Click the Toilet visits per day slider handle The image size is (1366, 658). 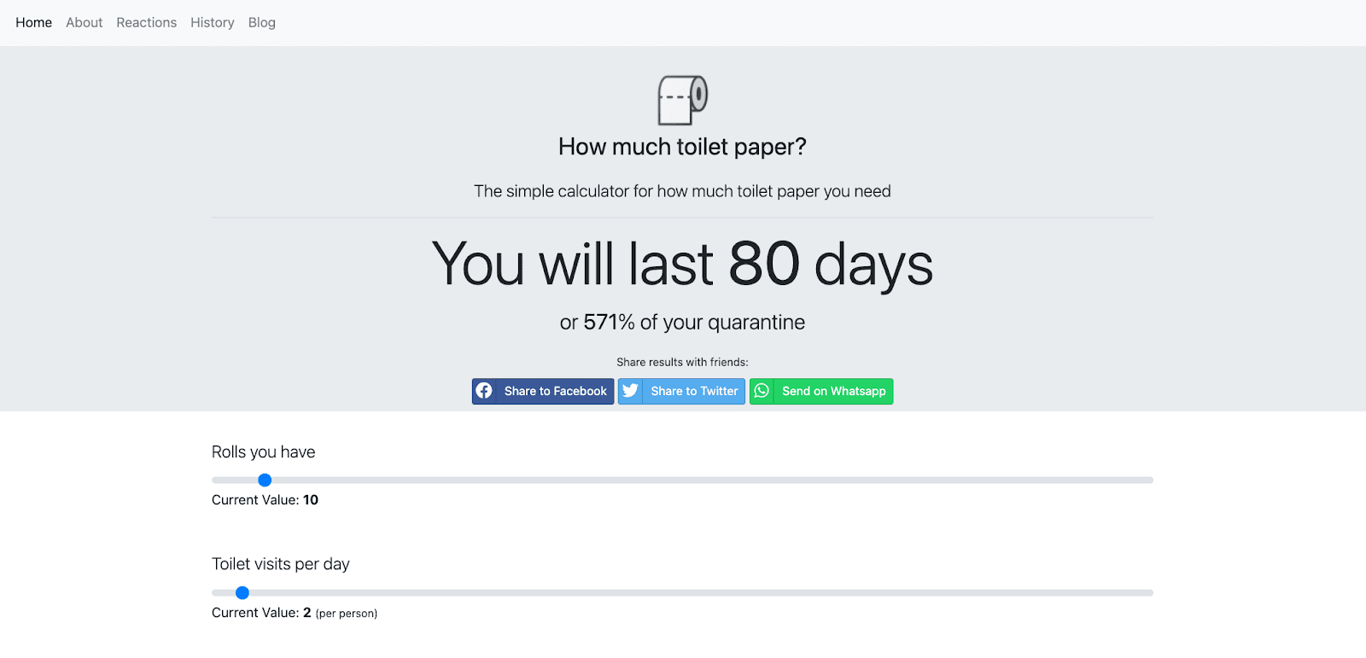(x=242, y=593)
